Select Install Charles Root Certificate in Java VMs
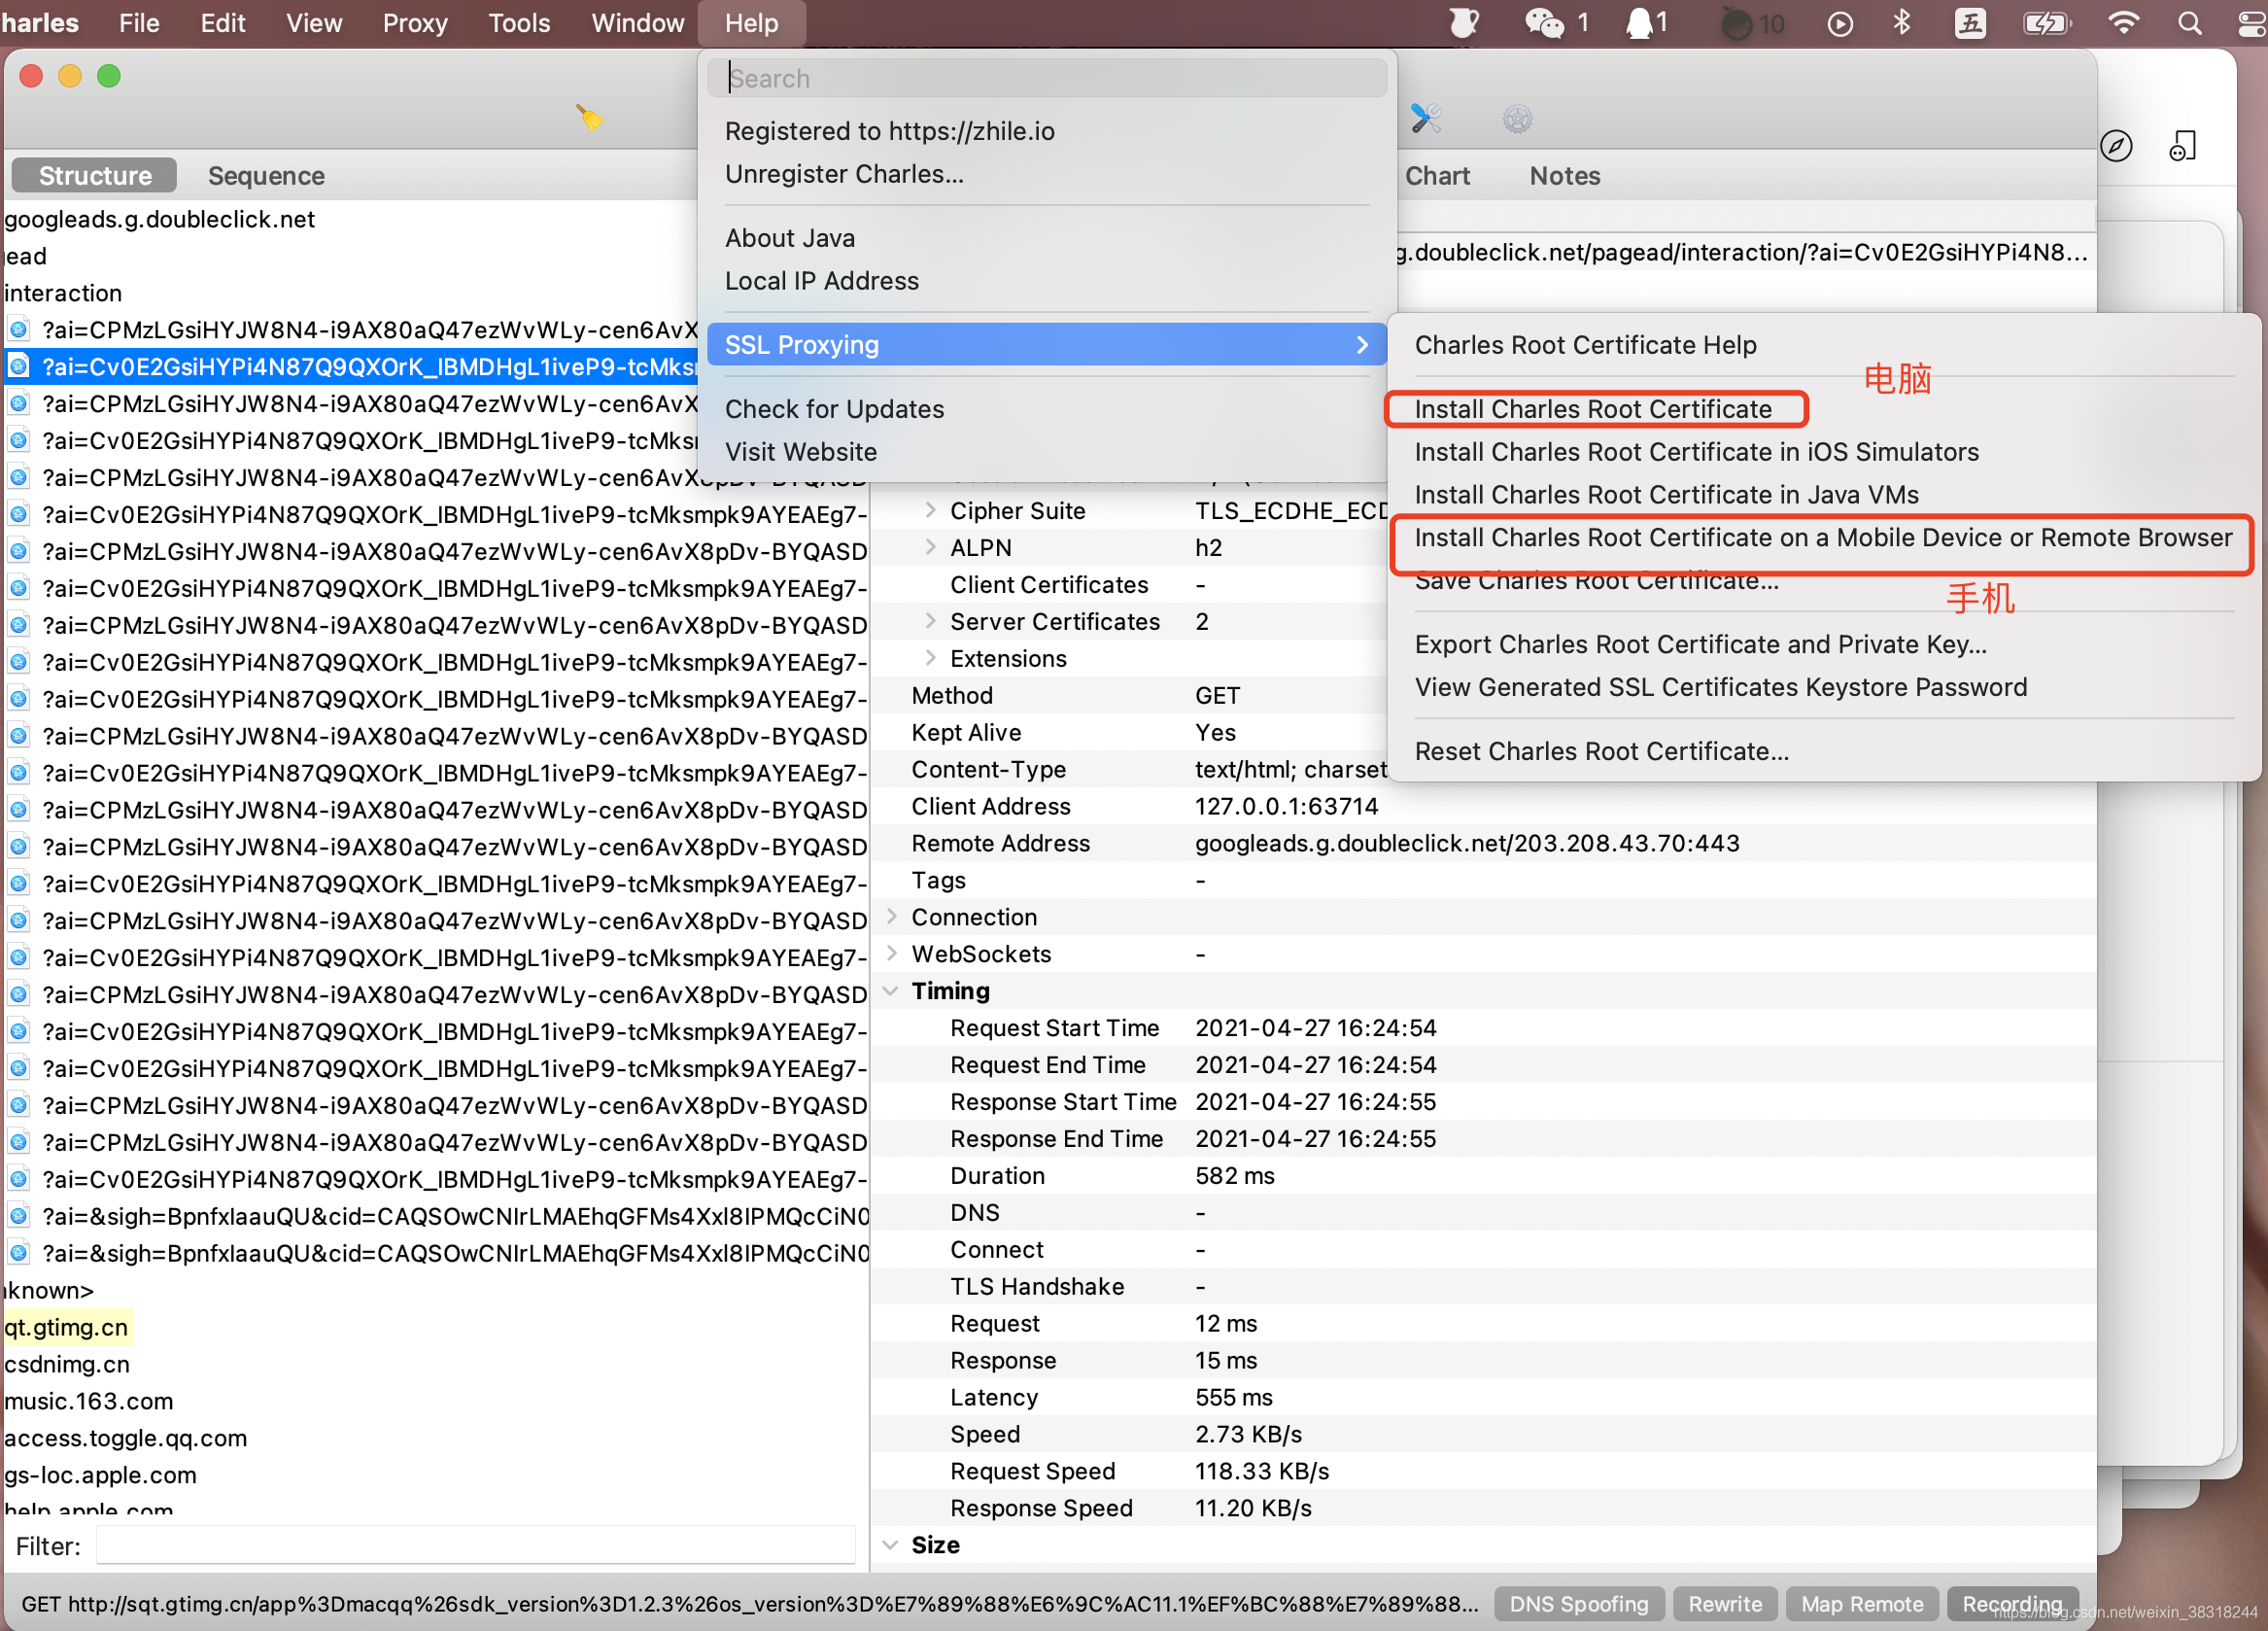Screen dimensions: 2268x1631 click(1666, 495)
